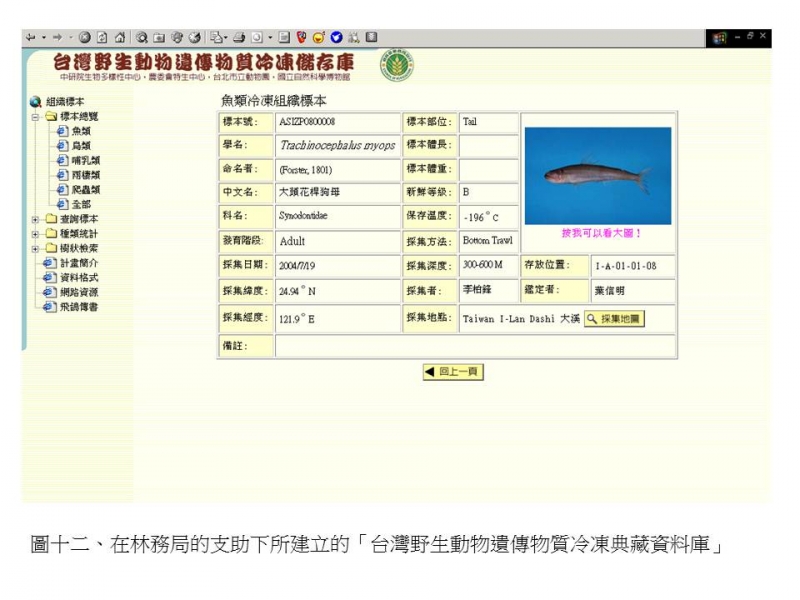Open 全部 in the sidebar tree
Image resolution: width=800 pixels, height=600 pixels.
[x=81, y=205]
